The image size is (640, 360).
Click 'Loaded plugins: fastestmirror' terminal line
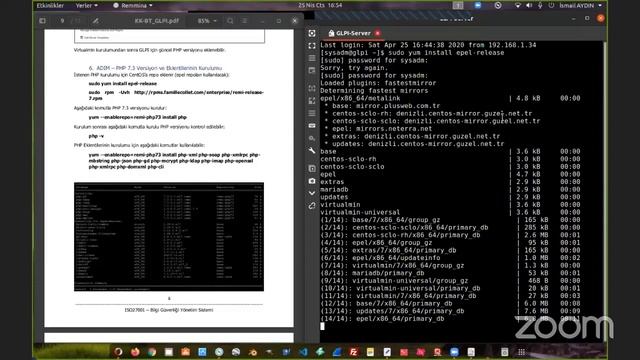(x=378, y=83)
